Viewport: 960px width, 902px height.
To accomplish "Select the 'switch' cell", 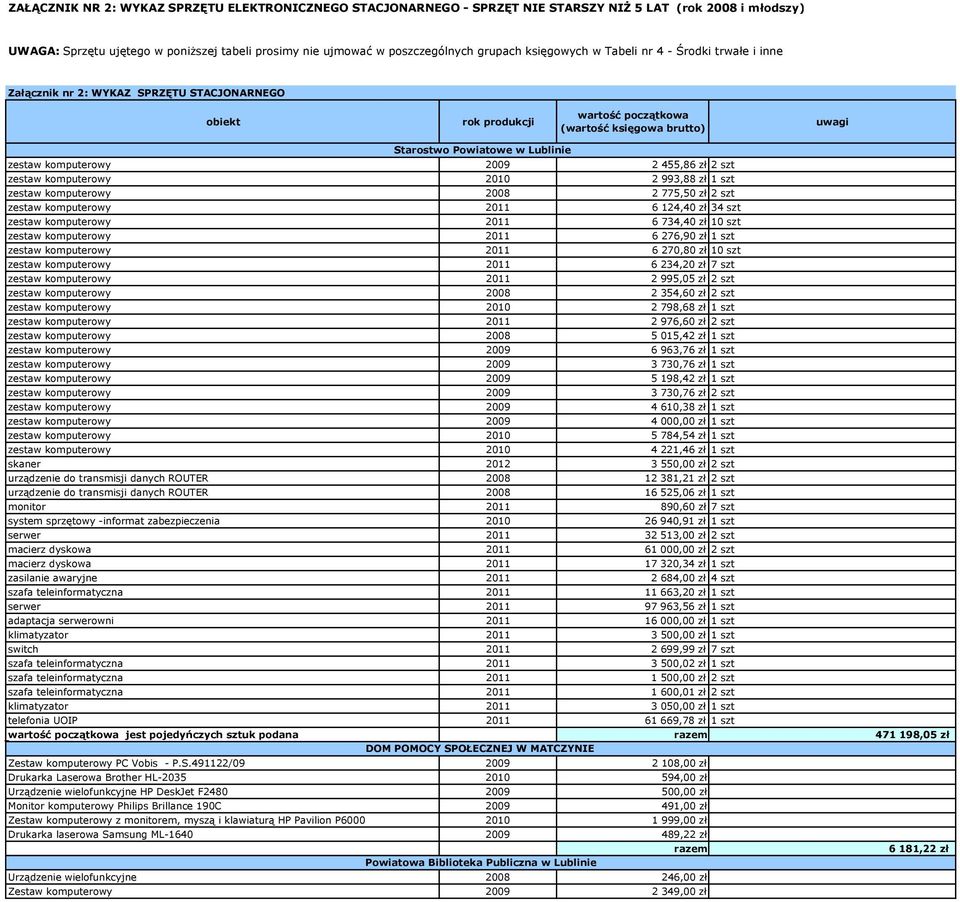I will point(223,649).
